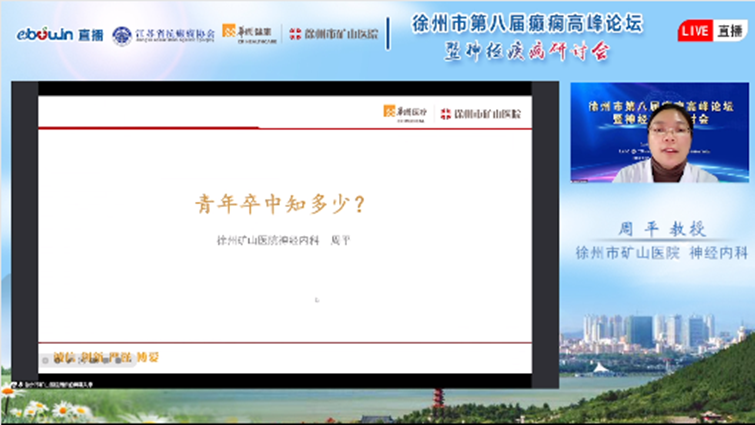Click the 徐州市矿山医院 logo in header
755x425 pixels.
334,34
